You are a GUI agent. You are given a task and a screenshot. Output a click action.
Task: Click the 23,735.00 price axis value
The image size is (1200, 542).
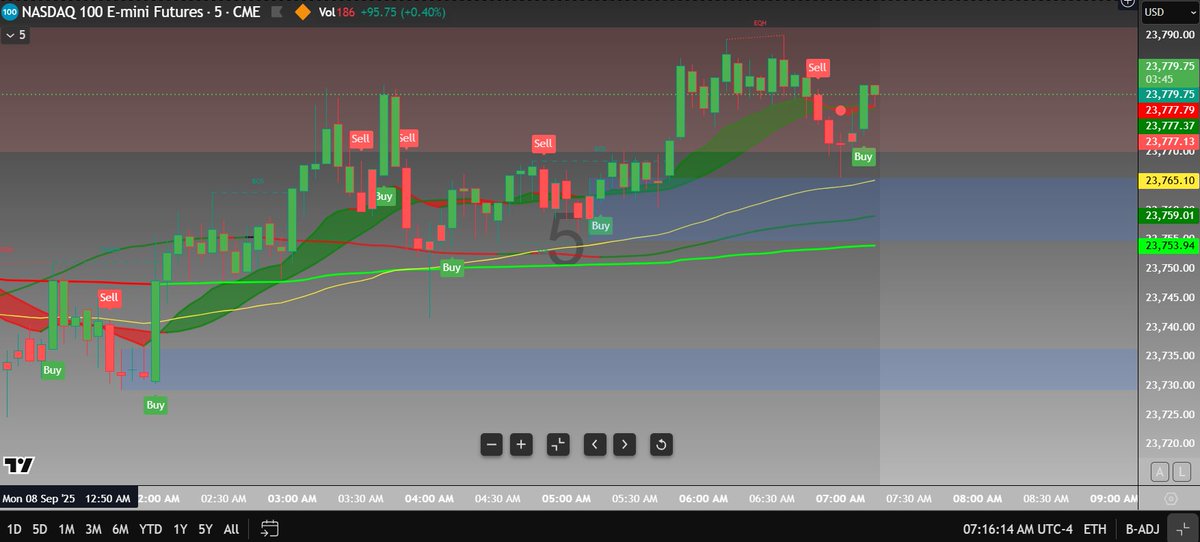[x=1168, y=356]
